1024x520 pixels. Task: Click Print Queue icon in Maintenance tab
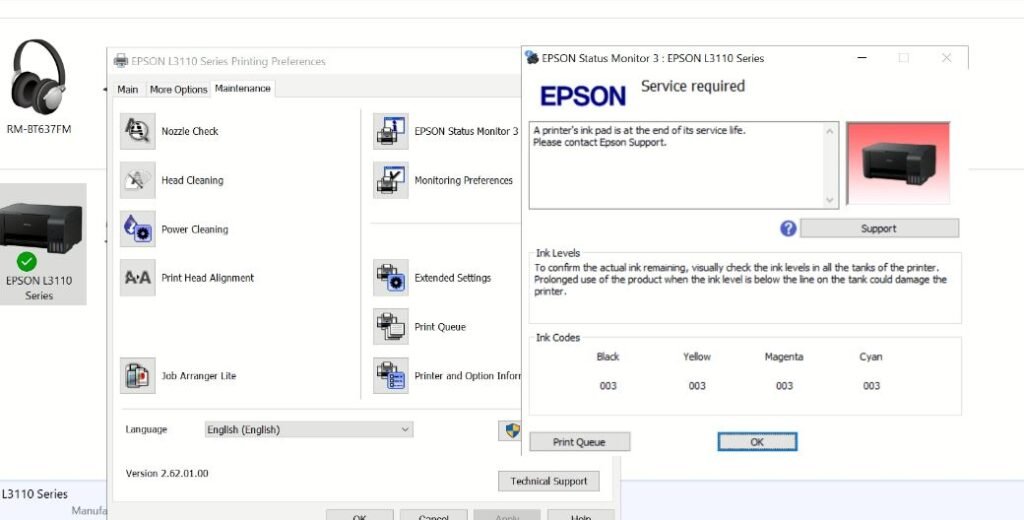click(391, 327)
